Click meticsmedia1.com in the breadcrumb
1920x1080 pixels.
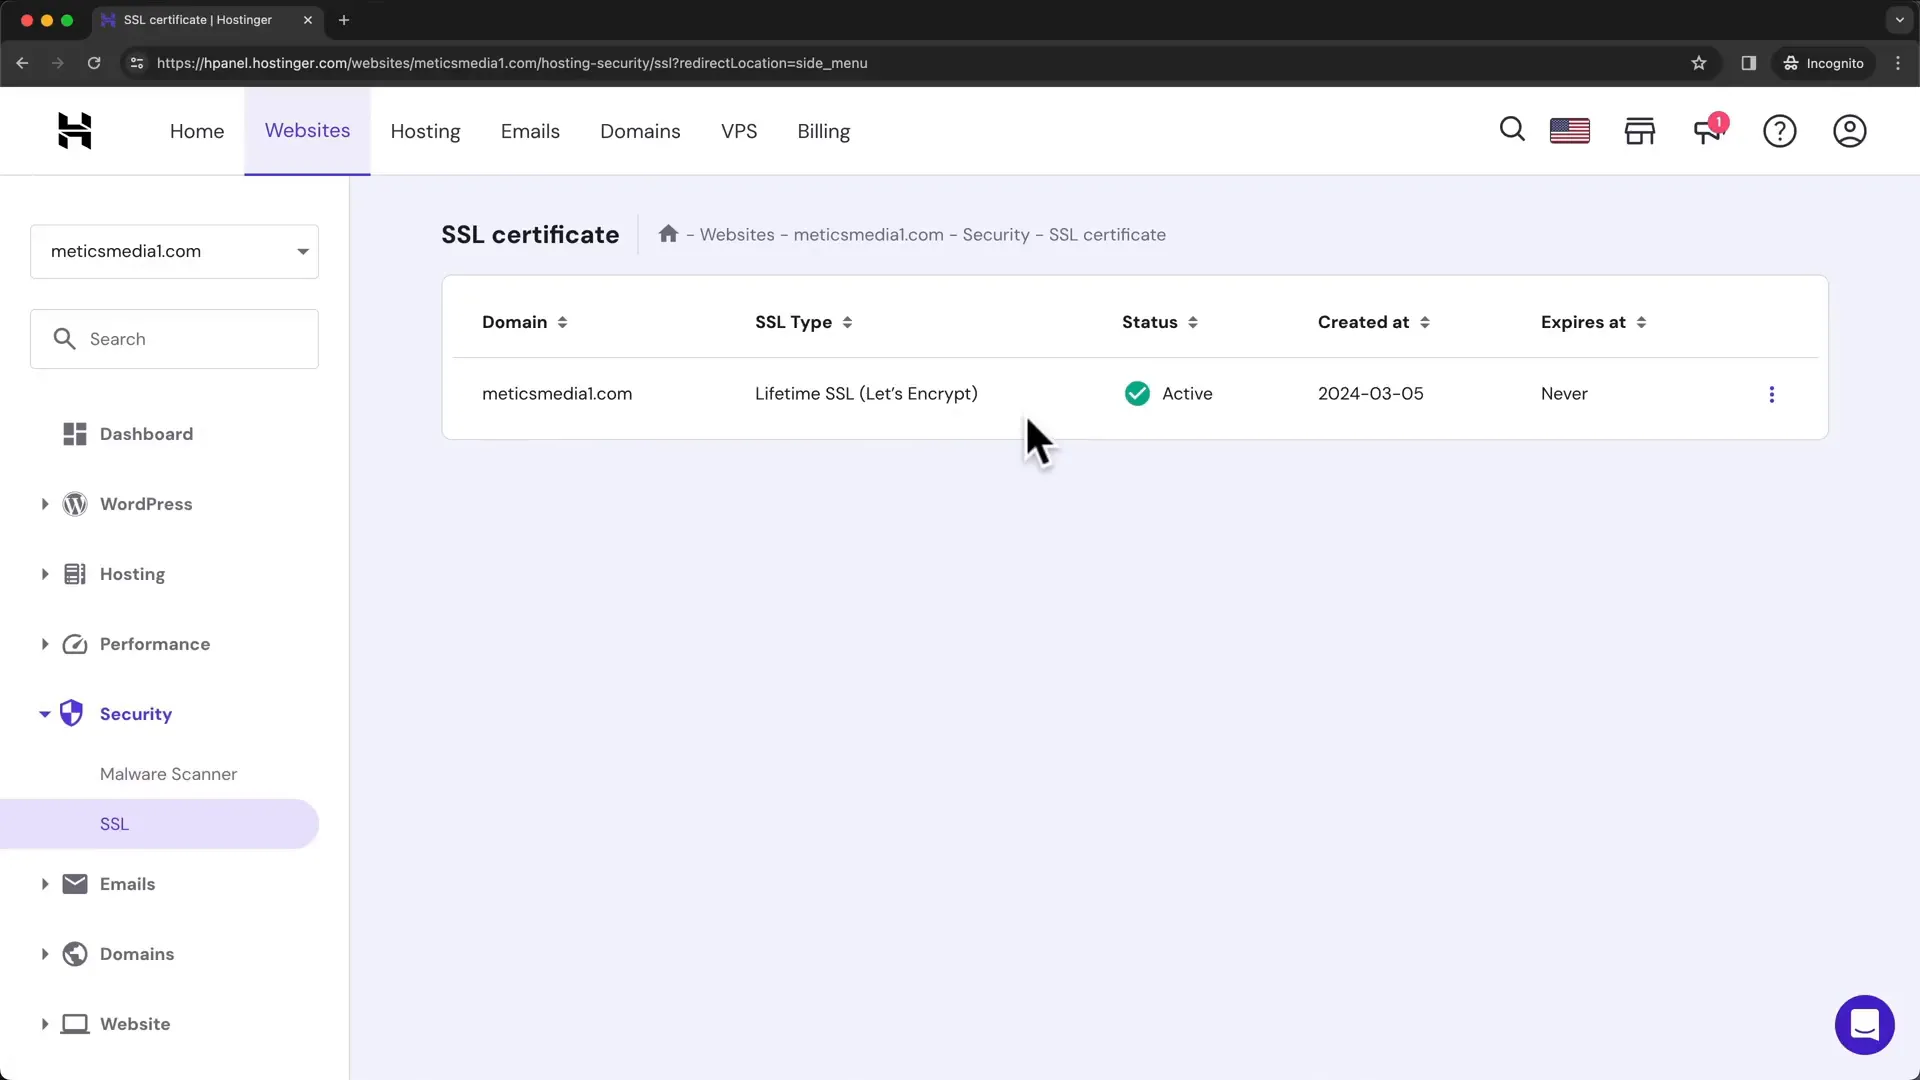[x=868, y=234]
